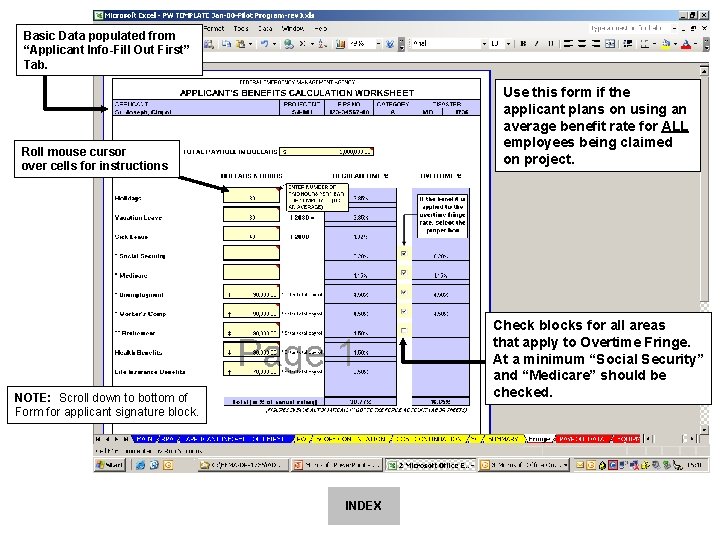Open the Tools menu
Viewport: 720px width, 540px height.
click(x=241, y=28)
